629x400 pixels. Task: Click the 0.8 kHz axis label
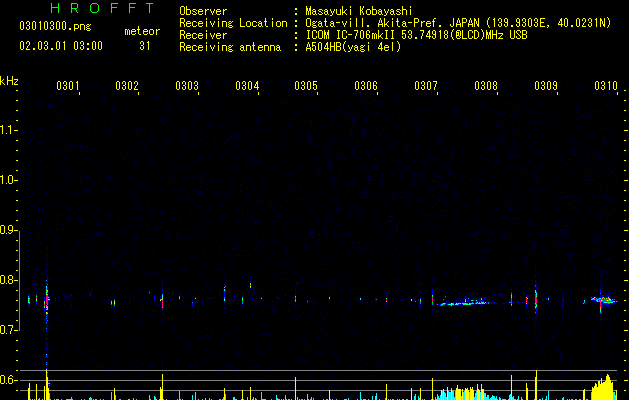coord(7,279)
